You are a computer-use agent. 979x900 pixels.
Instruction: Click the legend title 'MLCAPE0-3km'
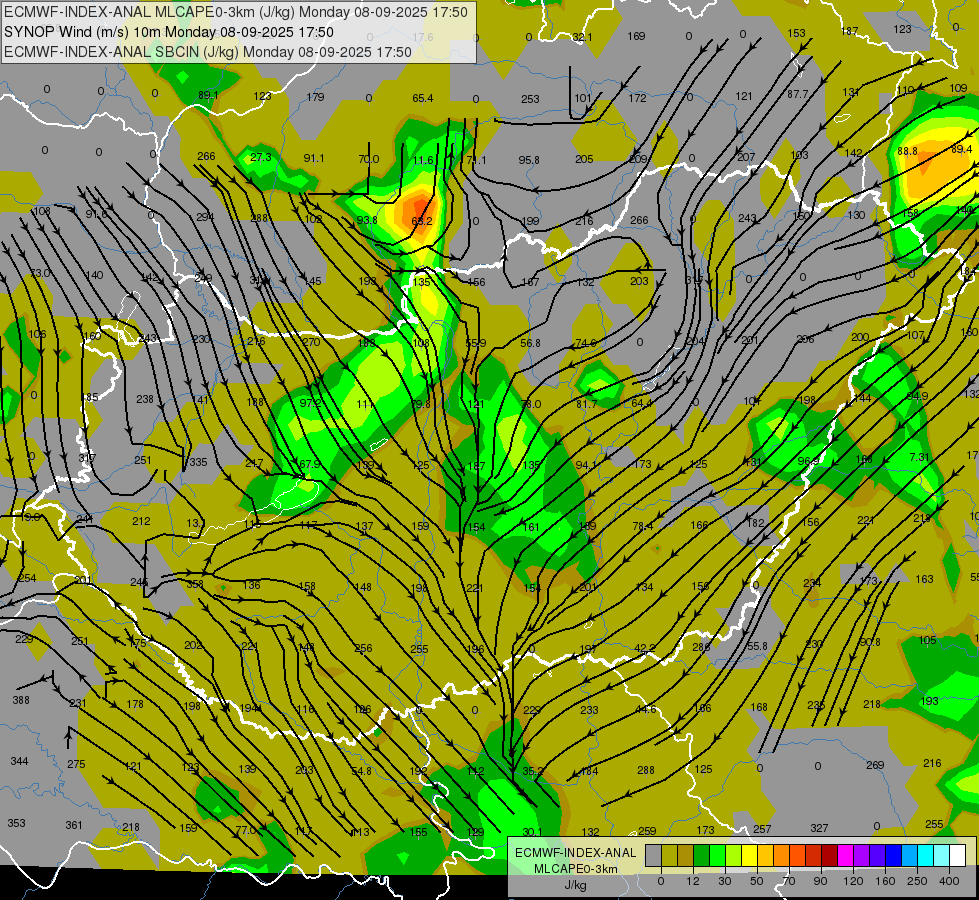tap(575, 869)
